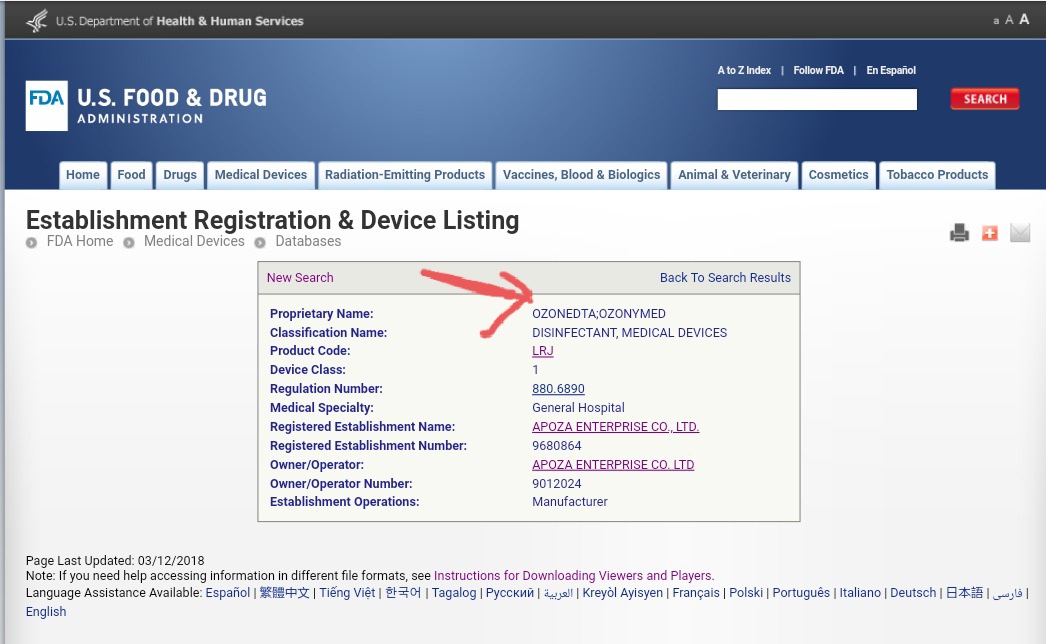
Task: Open the Cosmetics tab
Action: point(839,175)
